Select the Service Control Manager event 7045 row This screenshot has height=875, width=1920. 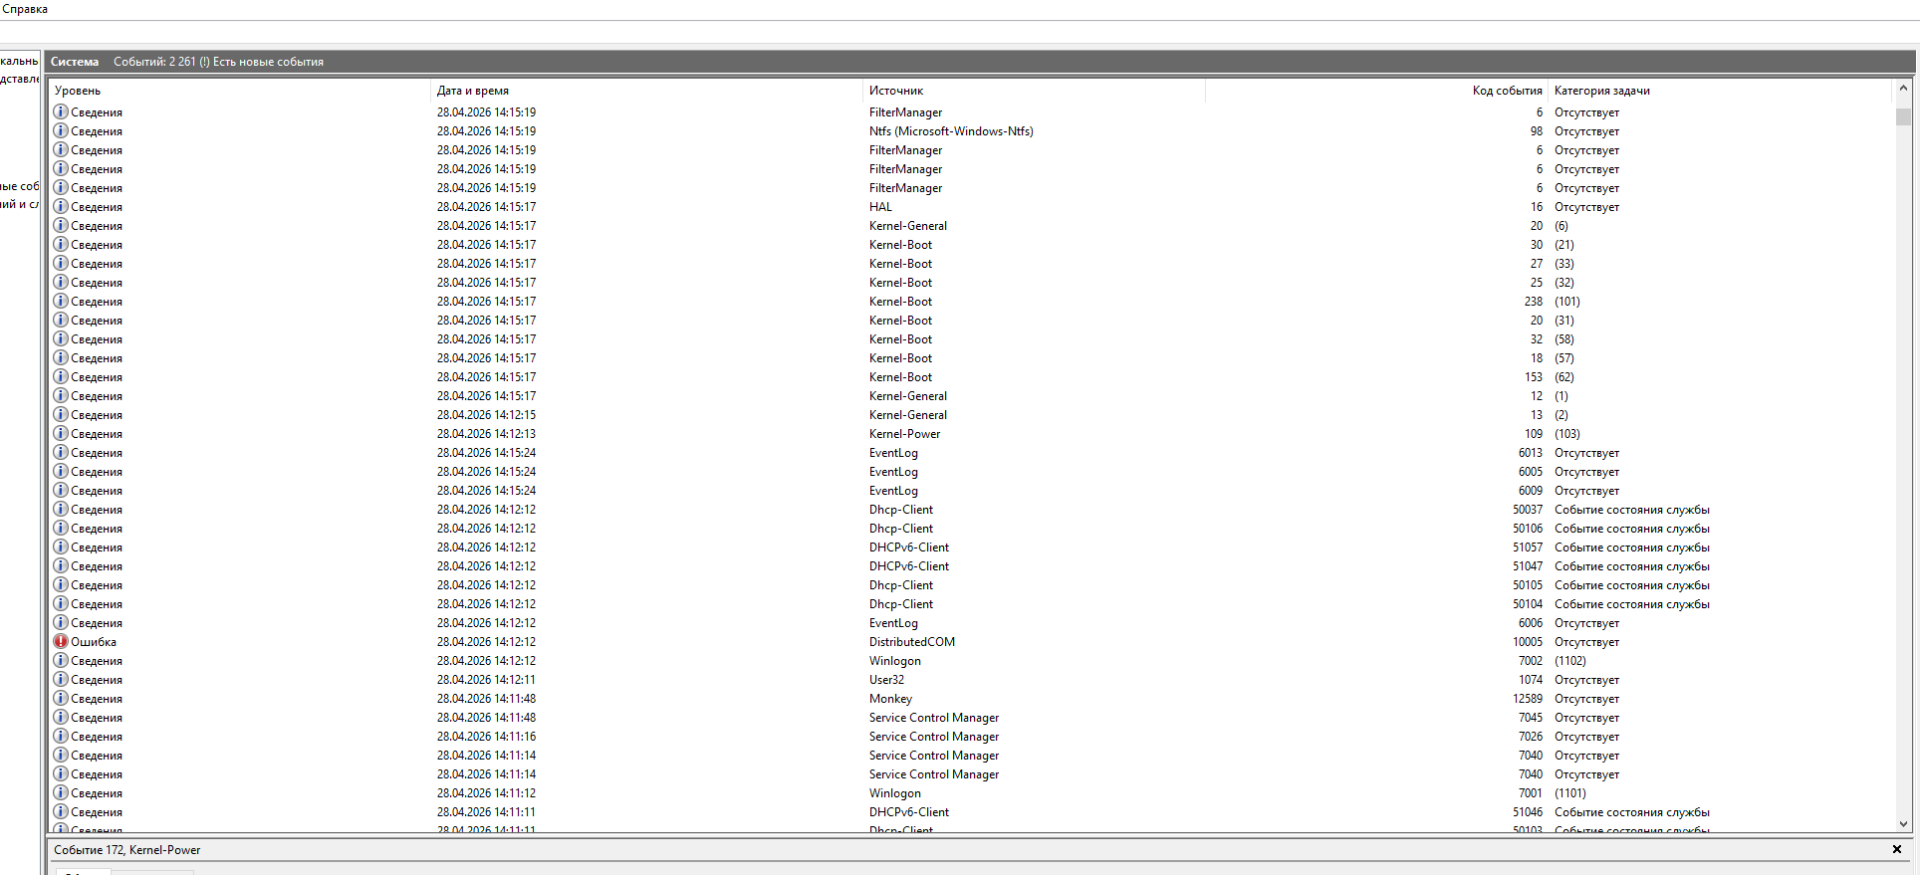tap(933, 718)
